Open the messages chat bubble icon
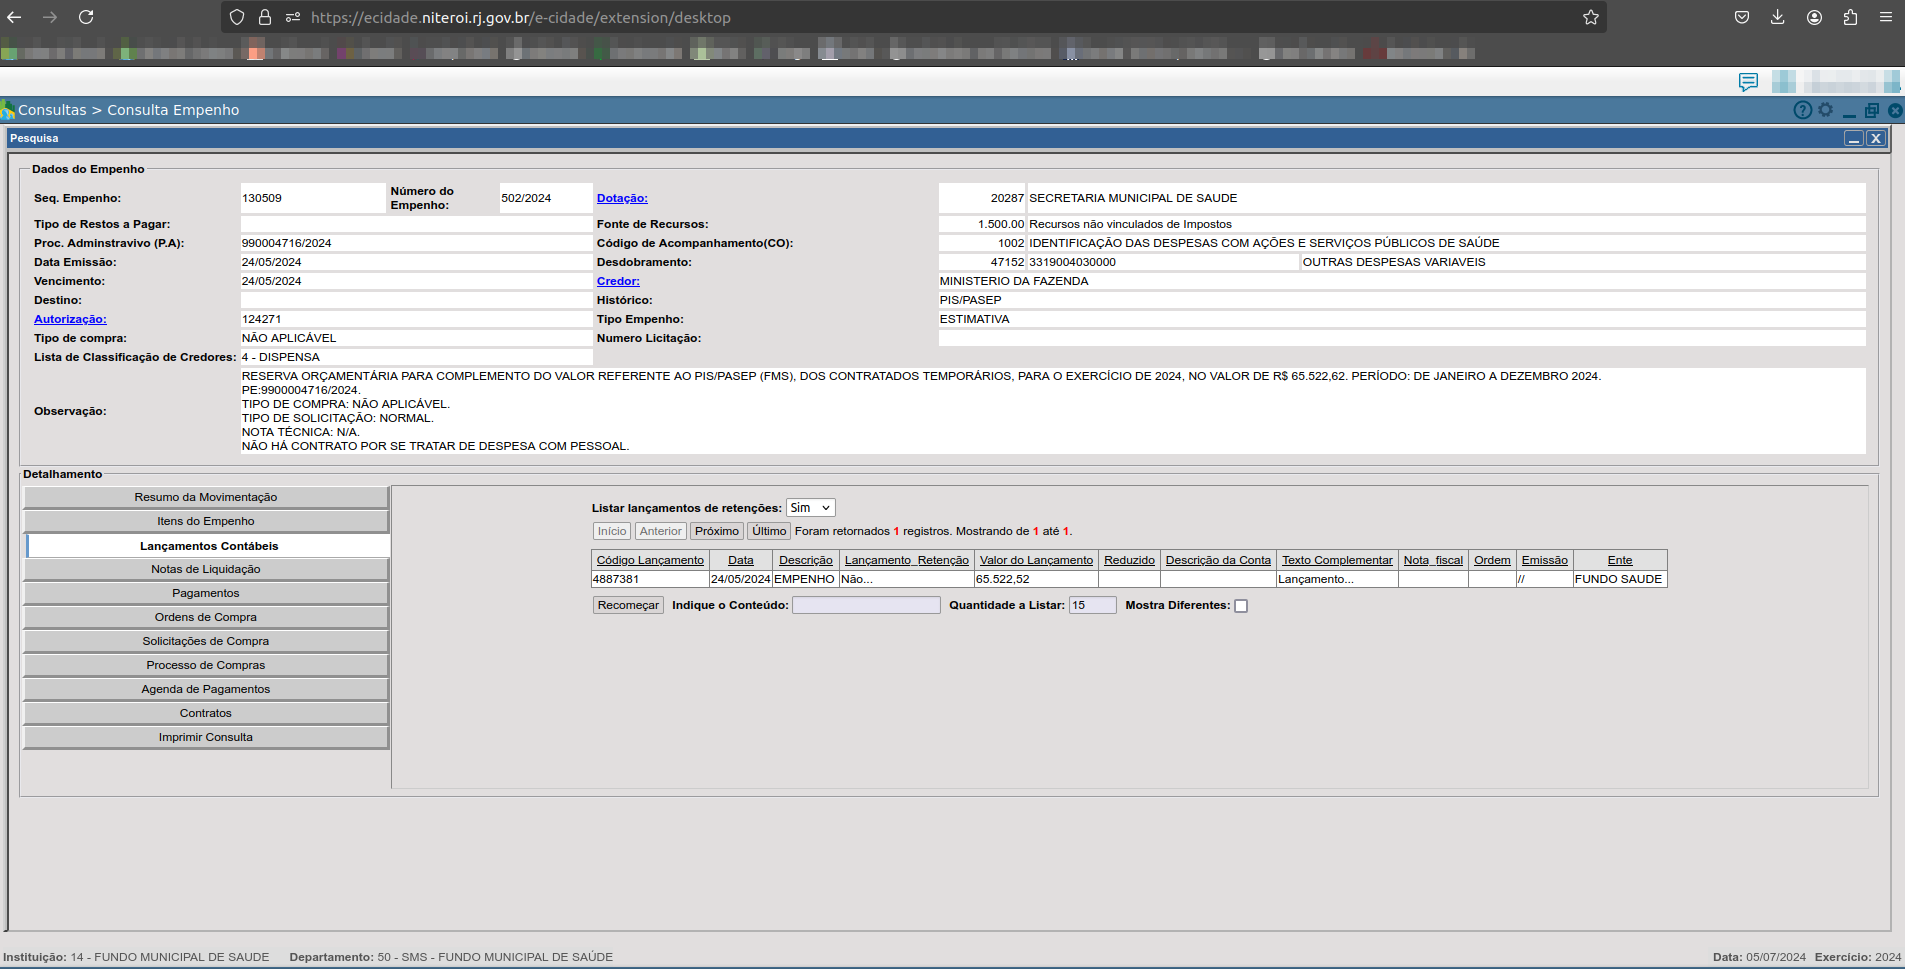Image resolution: width=1905 pixels, height=969 pixels. pos(1748,82)
